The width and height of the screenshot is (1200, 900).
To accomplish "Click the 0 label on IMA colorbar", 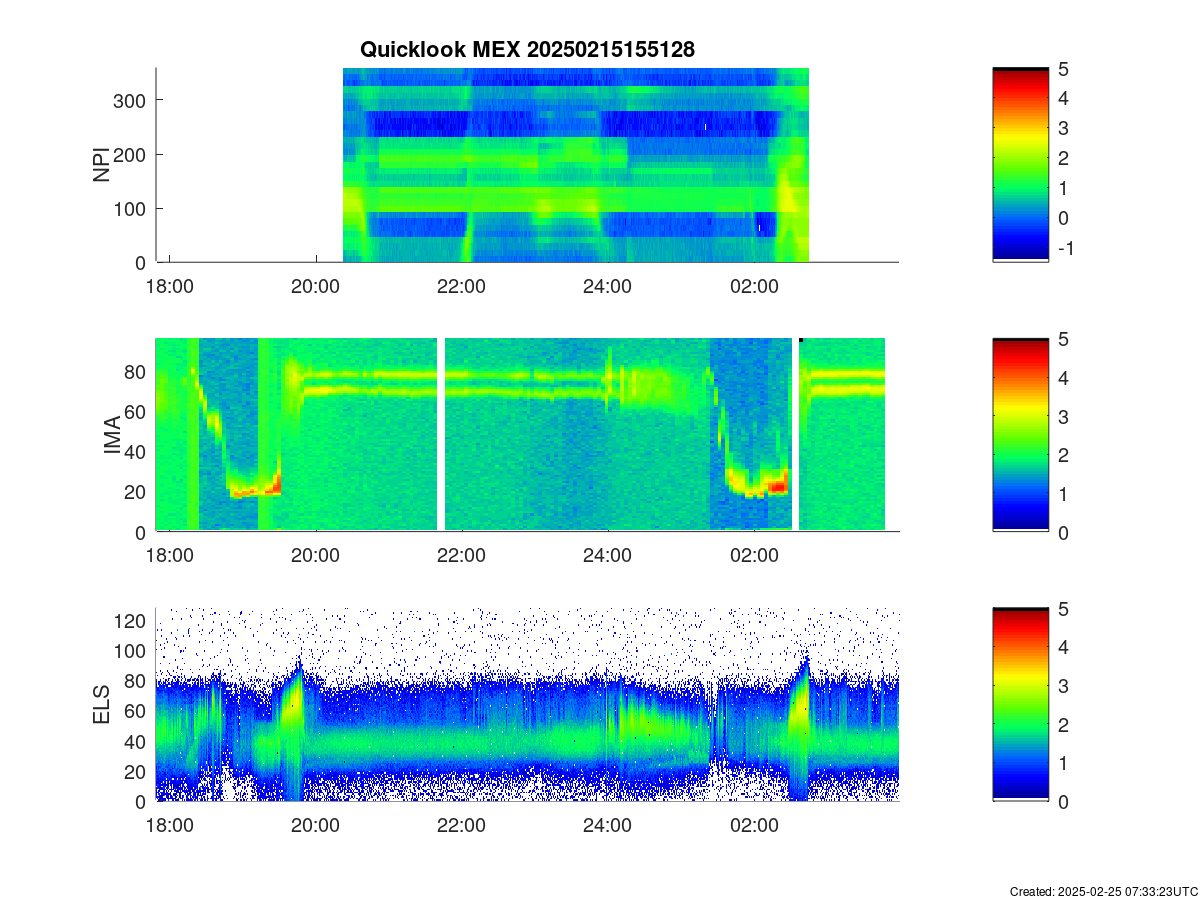I will pos(1064,533).
